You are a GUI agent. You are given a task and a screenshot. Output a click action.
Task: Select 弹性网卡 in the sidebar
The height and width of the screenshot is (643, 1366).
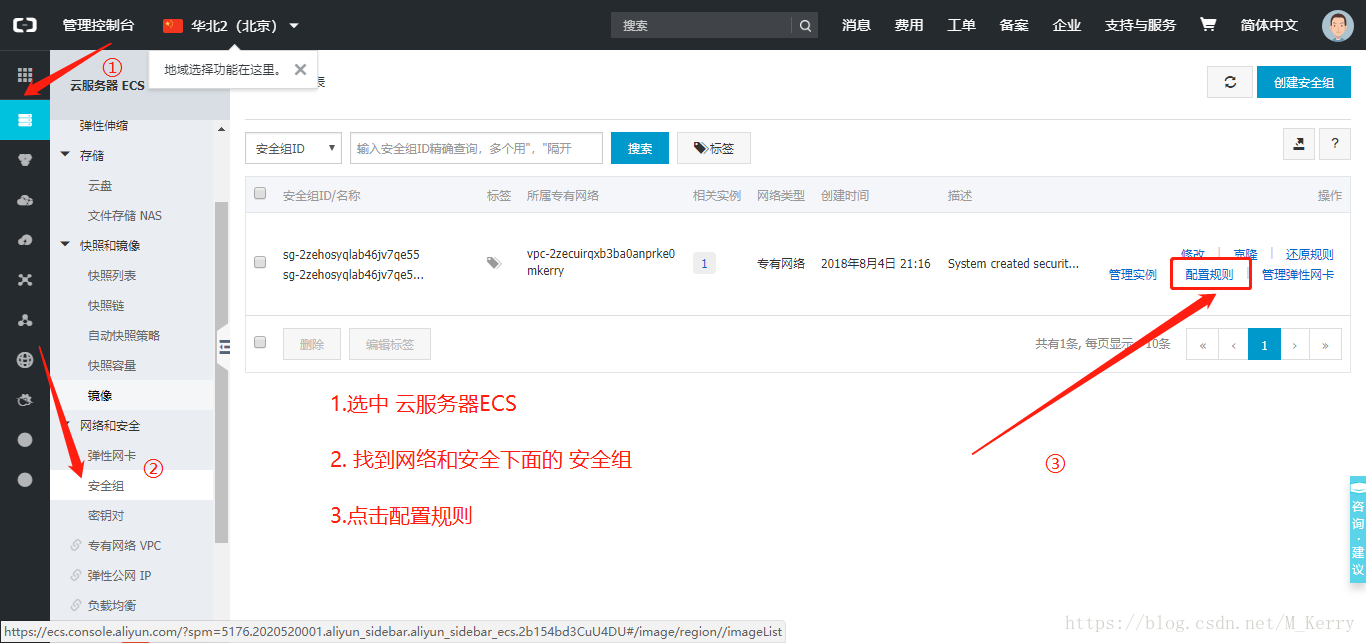tap(112, 455)
